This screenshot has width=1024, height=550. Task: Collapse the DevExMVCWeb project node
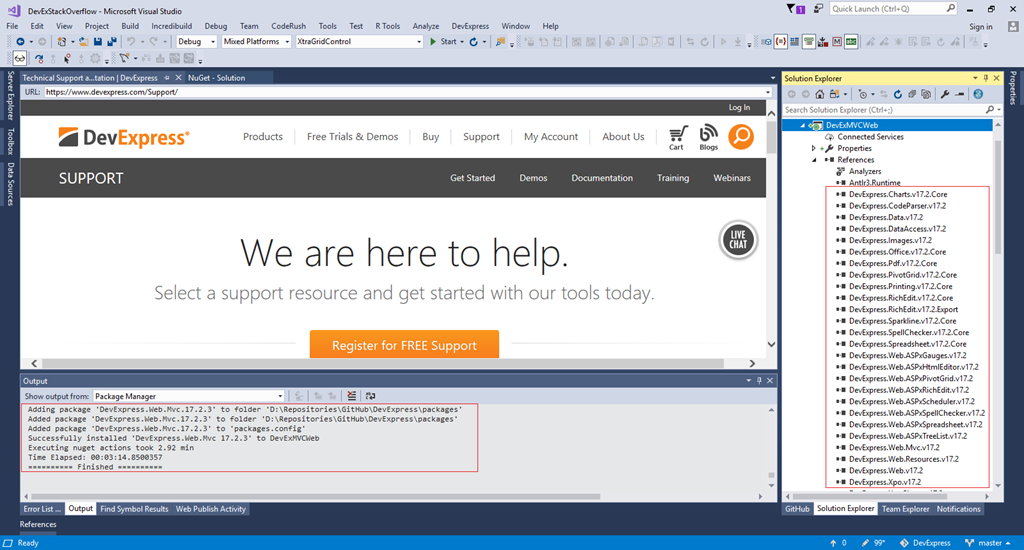click(x=803, y=125)
